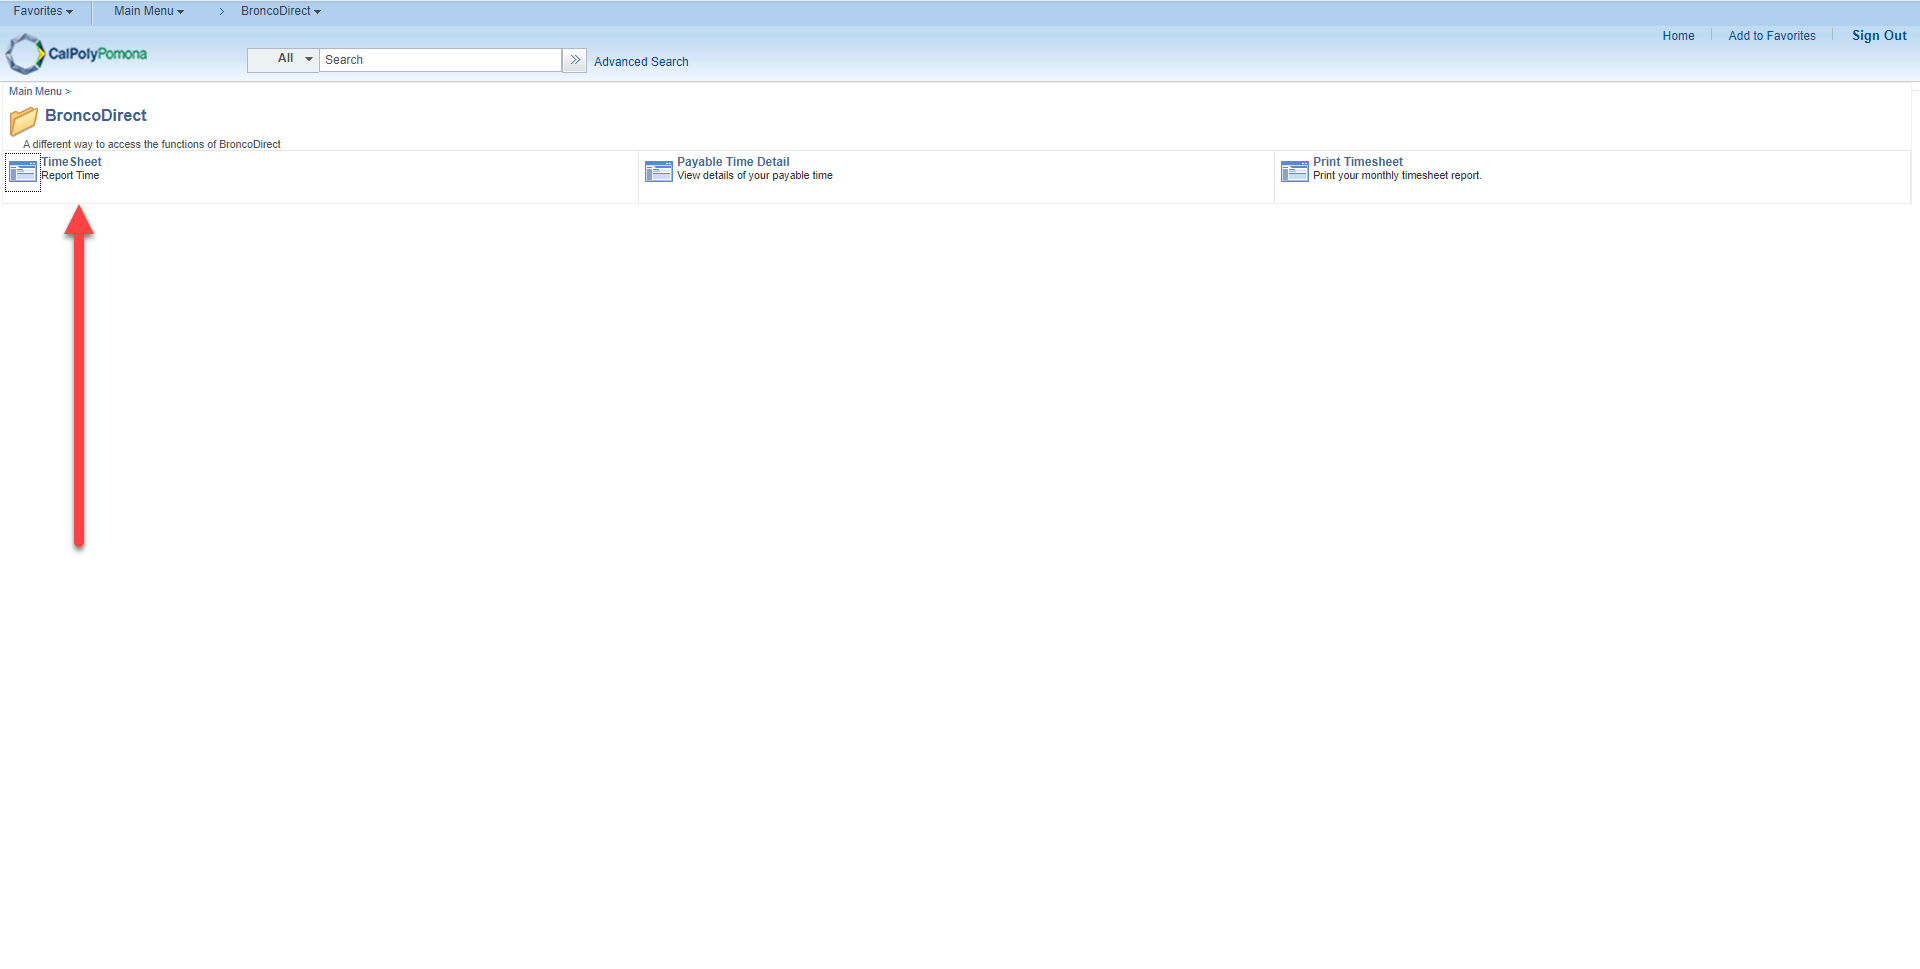1920x969 pixels.
Task: Click Add to Favorites
Action: pos(1771,35)
